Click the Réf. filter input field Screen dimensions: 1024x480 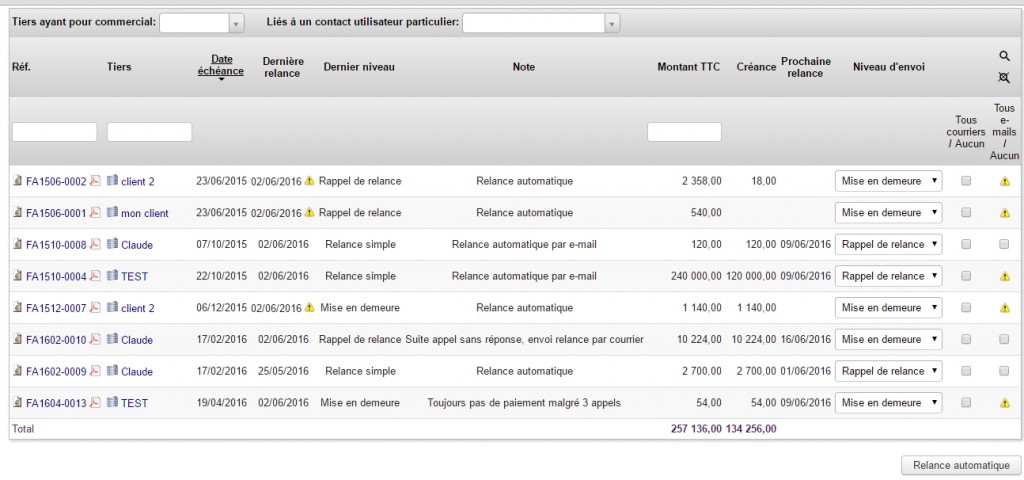pyautogui.click(x=54, y=132)
